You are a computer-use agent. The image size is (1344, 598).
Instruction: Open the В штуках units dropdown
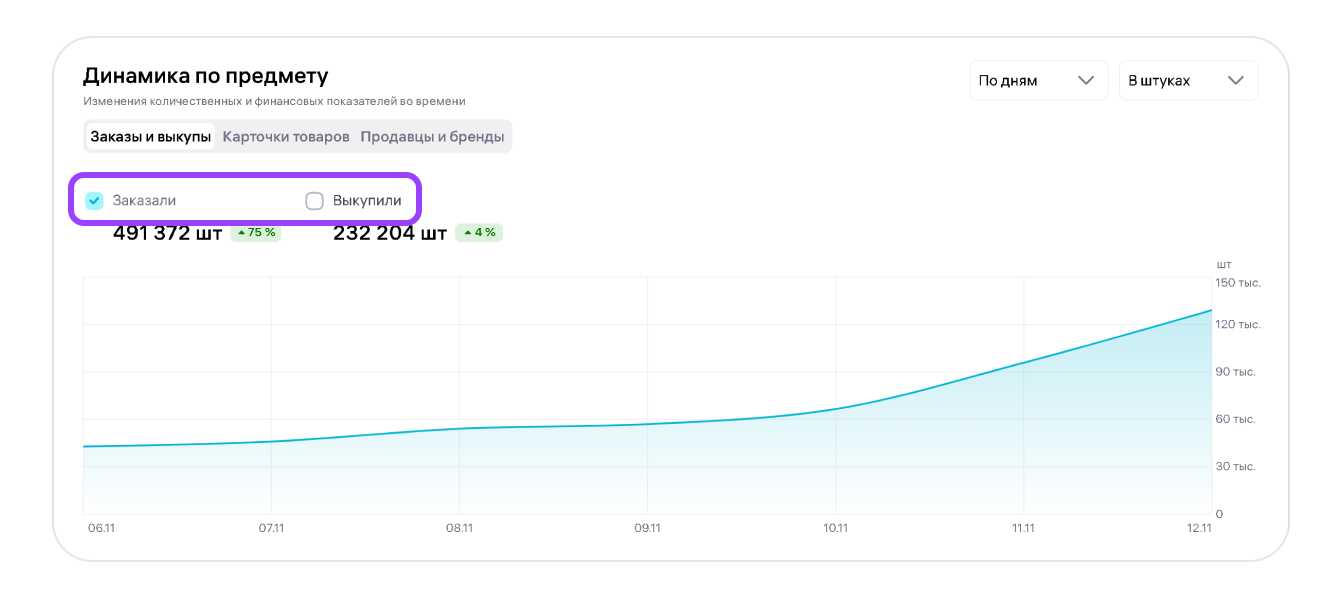pos(1187,81)
